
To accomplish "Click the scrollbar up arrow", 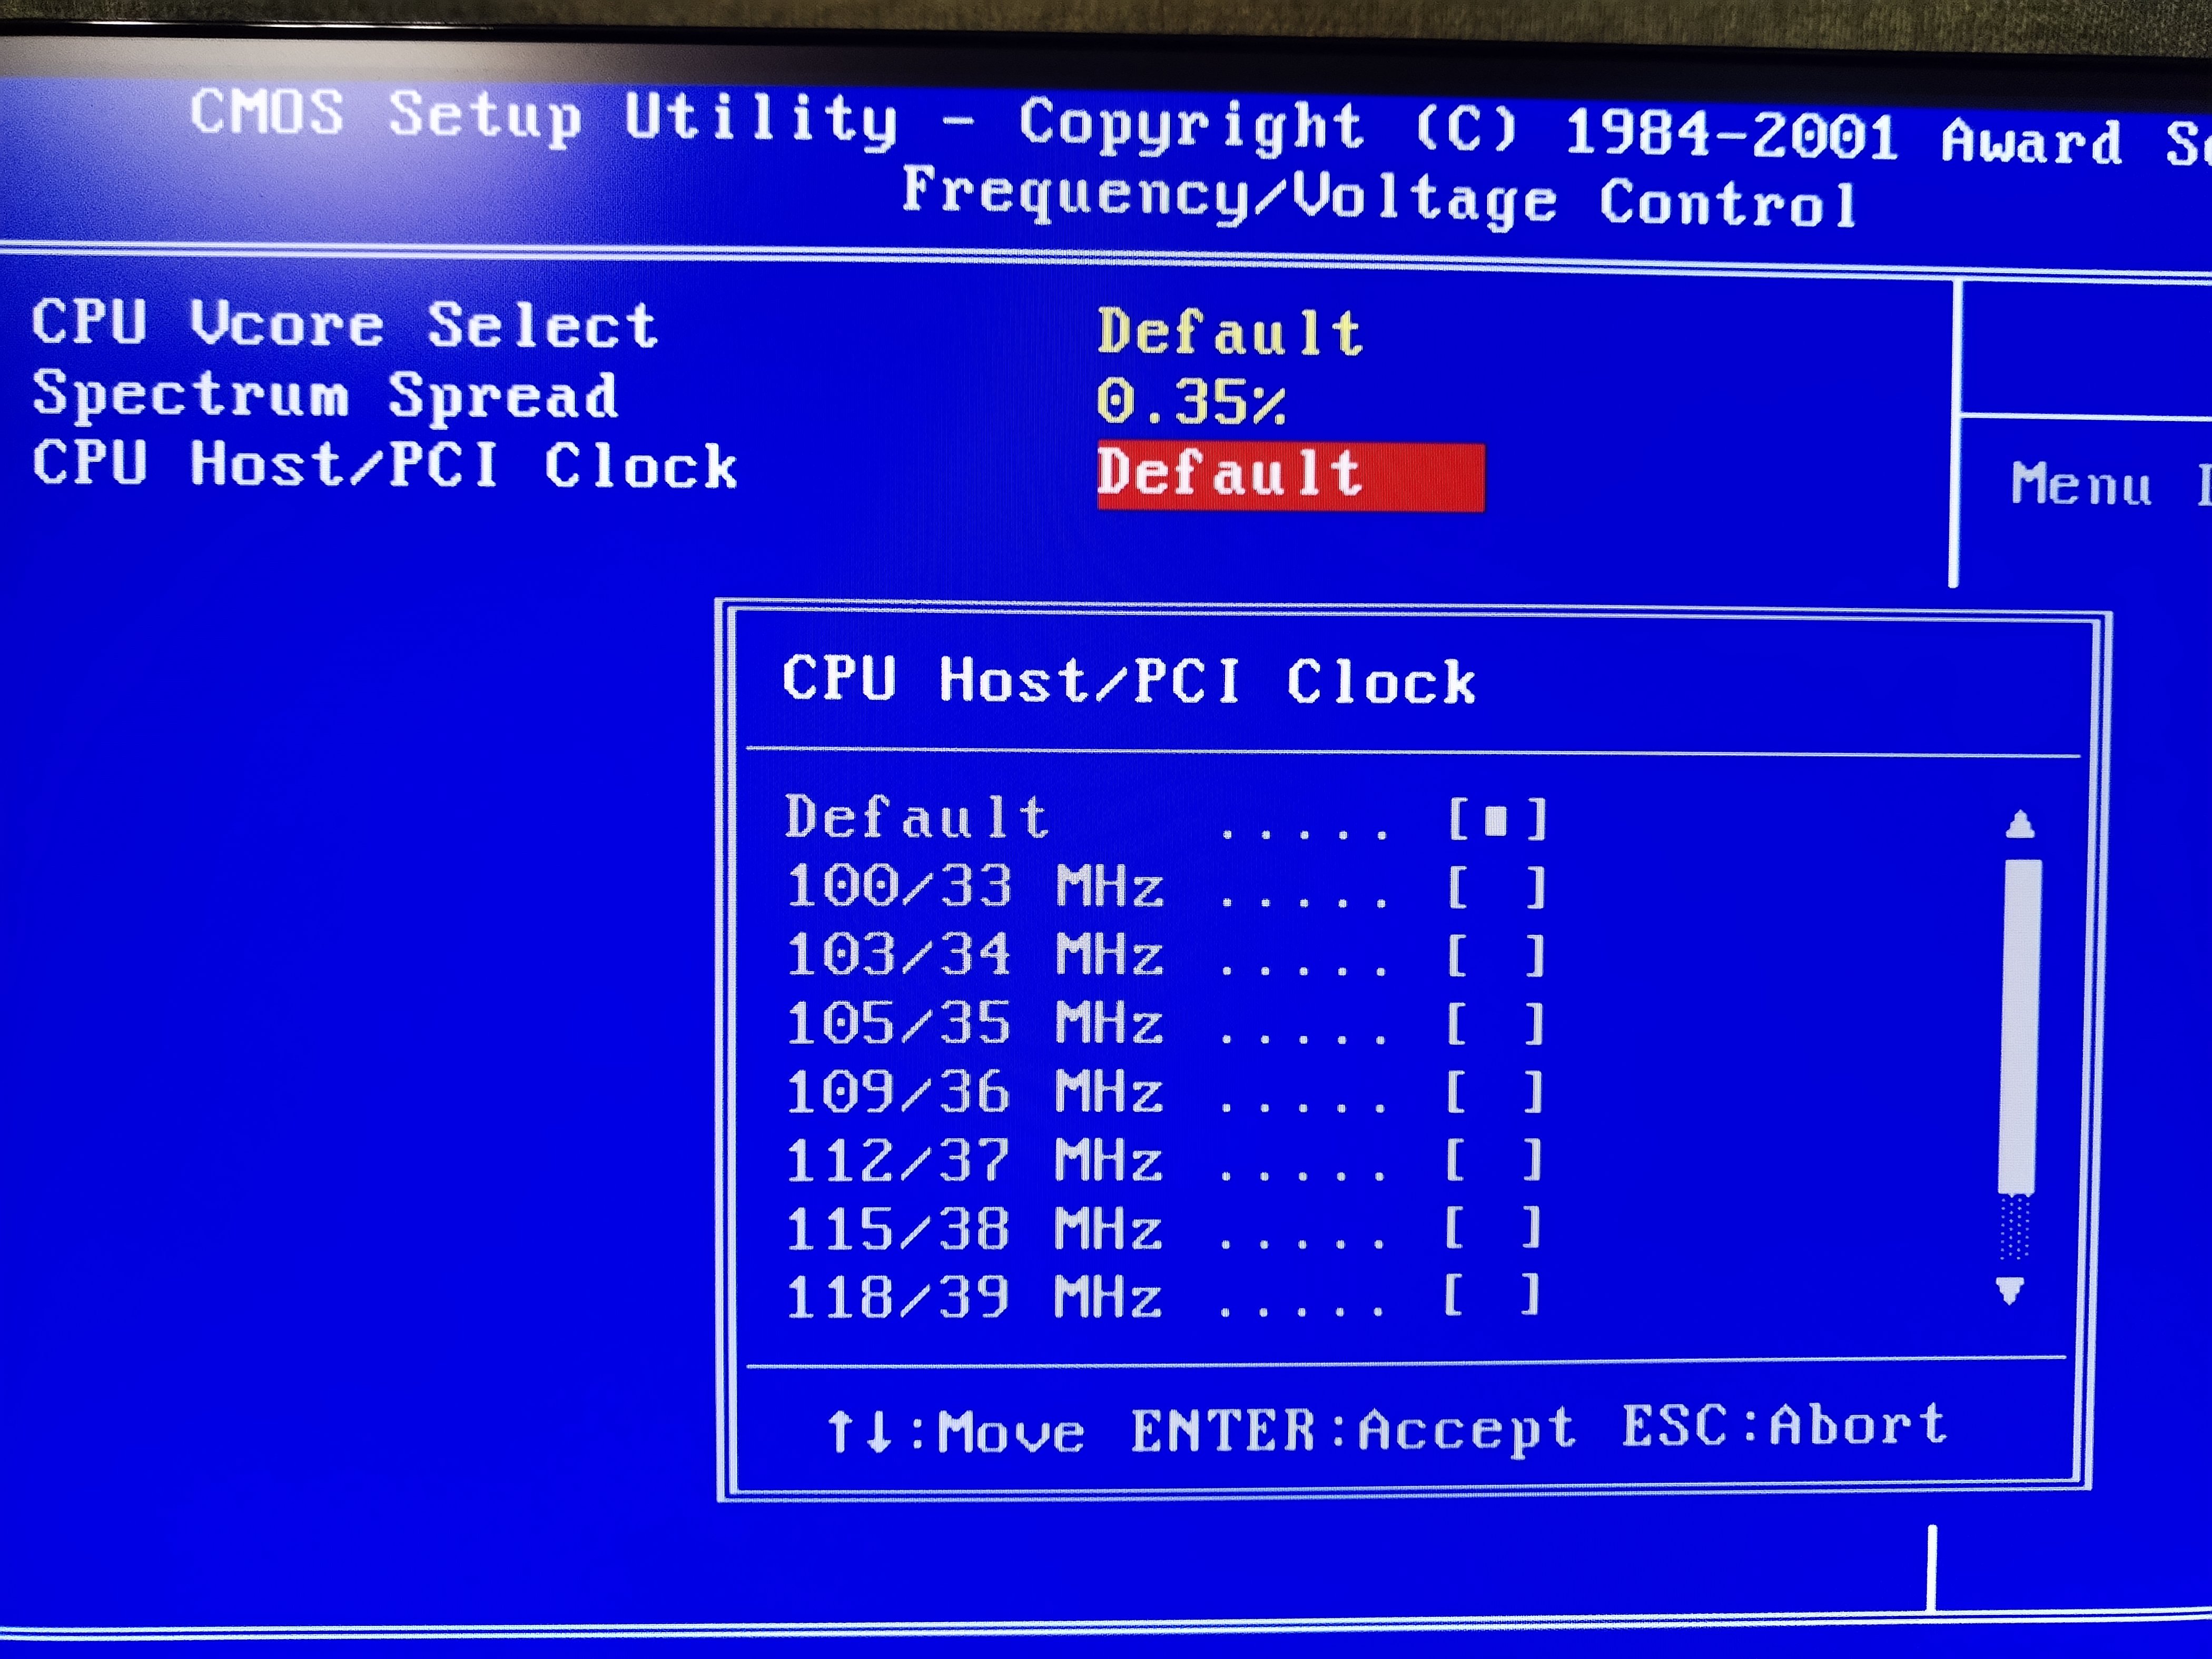I will coord(2019,825).
